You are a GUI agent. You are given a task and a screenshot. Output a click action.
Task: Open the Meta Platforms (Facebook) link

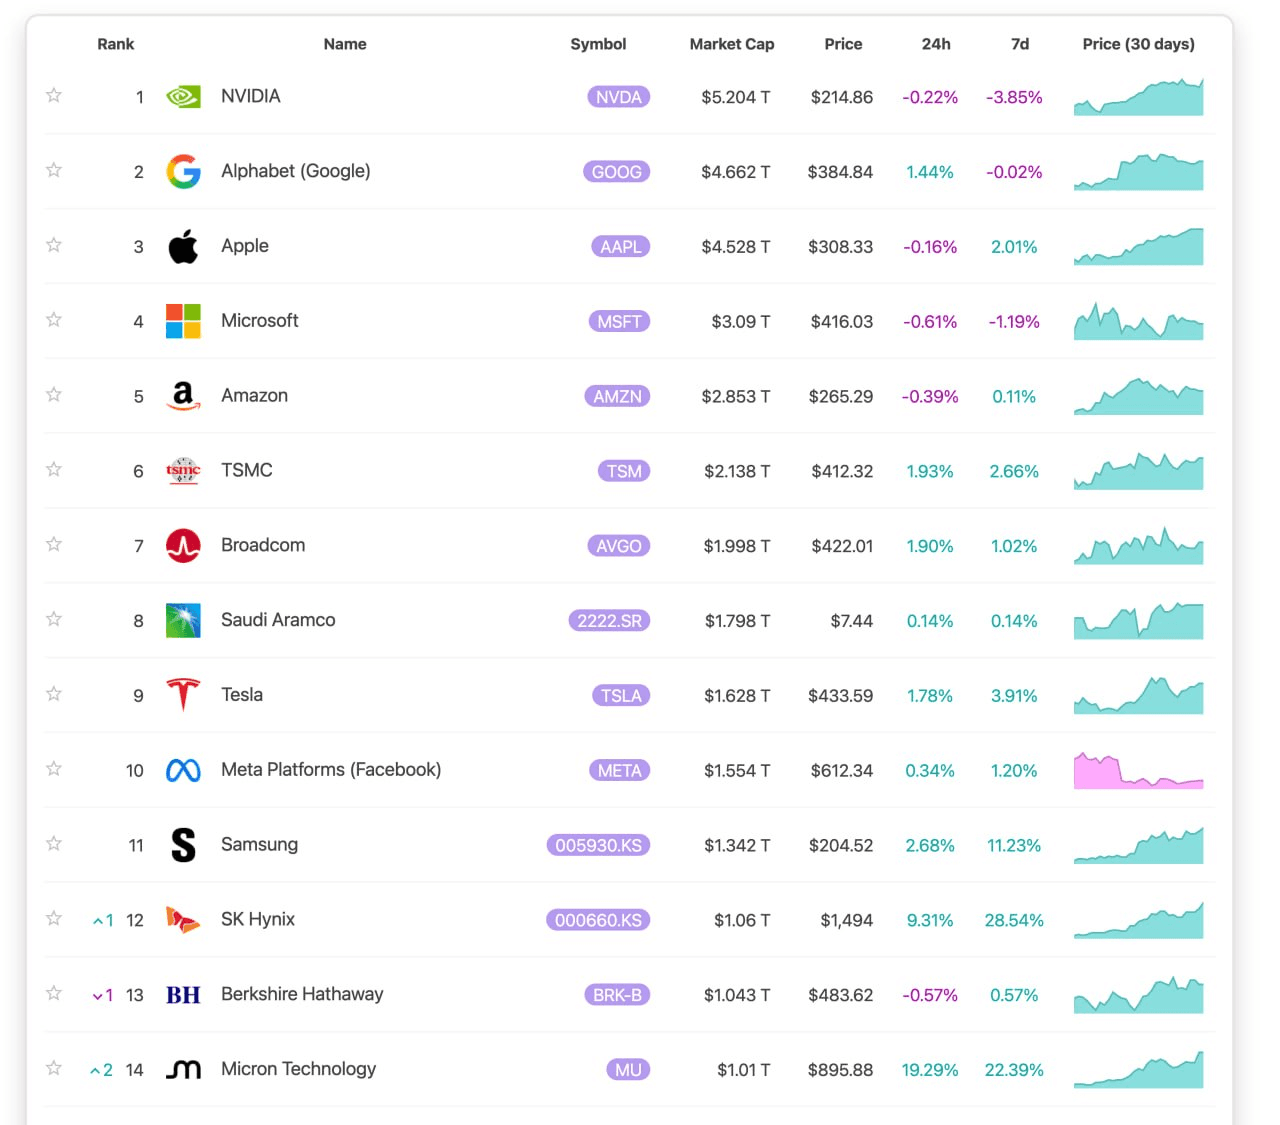click(331, 770)
